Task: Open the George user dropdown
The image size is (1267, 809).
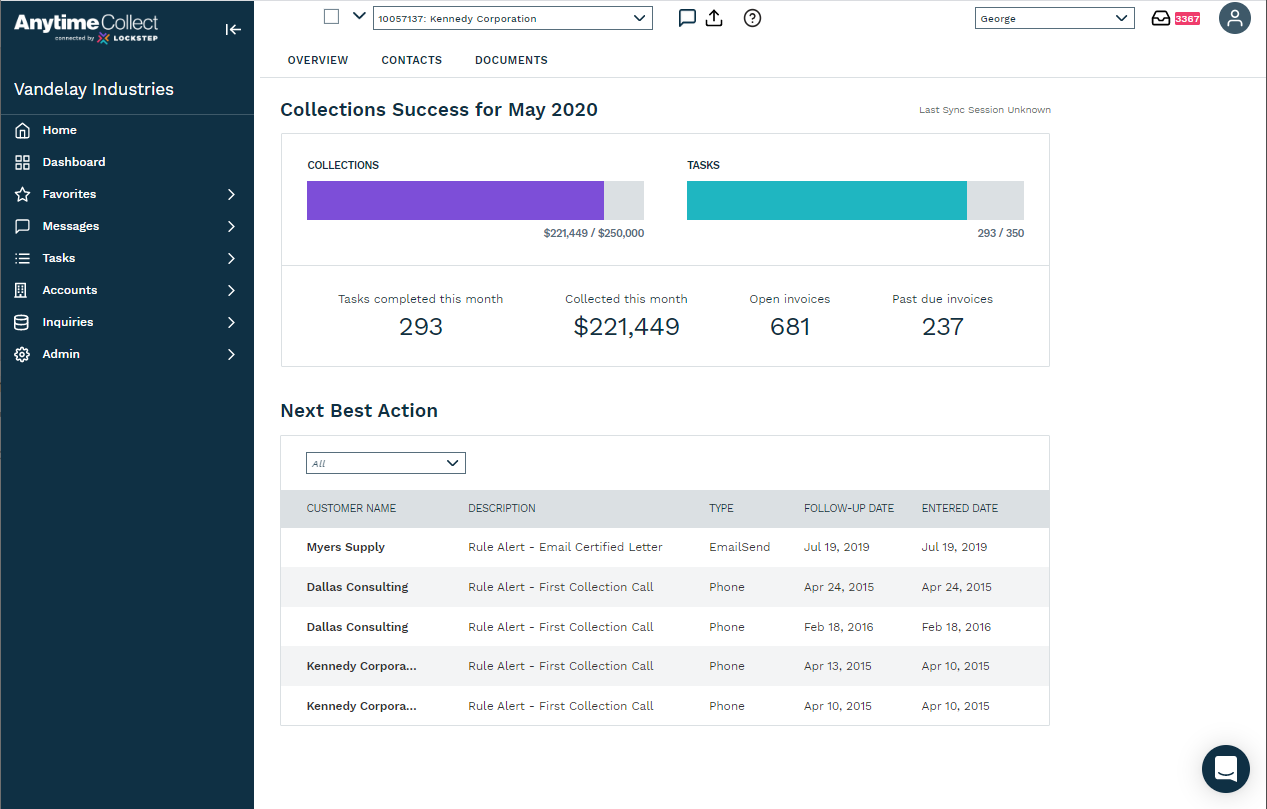Action: pos(1054,18)
